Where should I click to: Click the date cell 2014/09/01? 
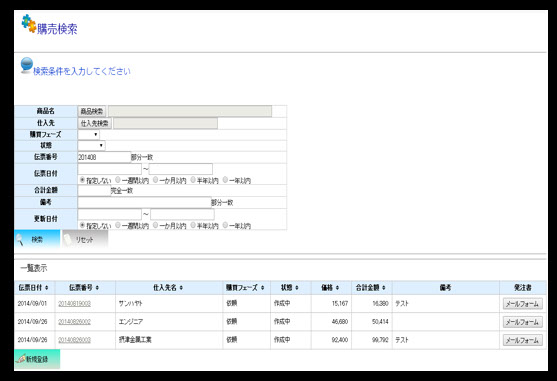[32, 304]
